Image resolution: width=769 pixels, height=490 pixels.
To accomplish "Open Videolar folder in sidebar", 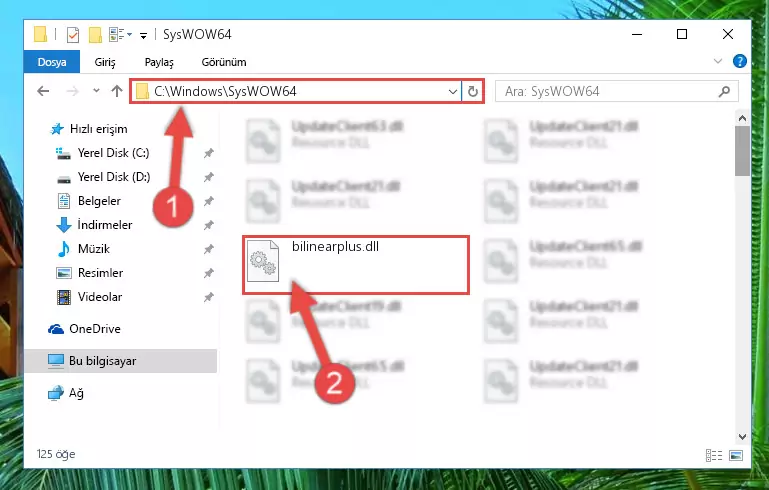I will pos(100,297).
